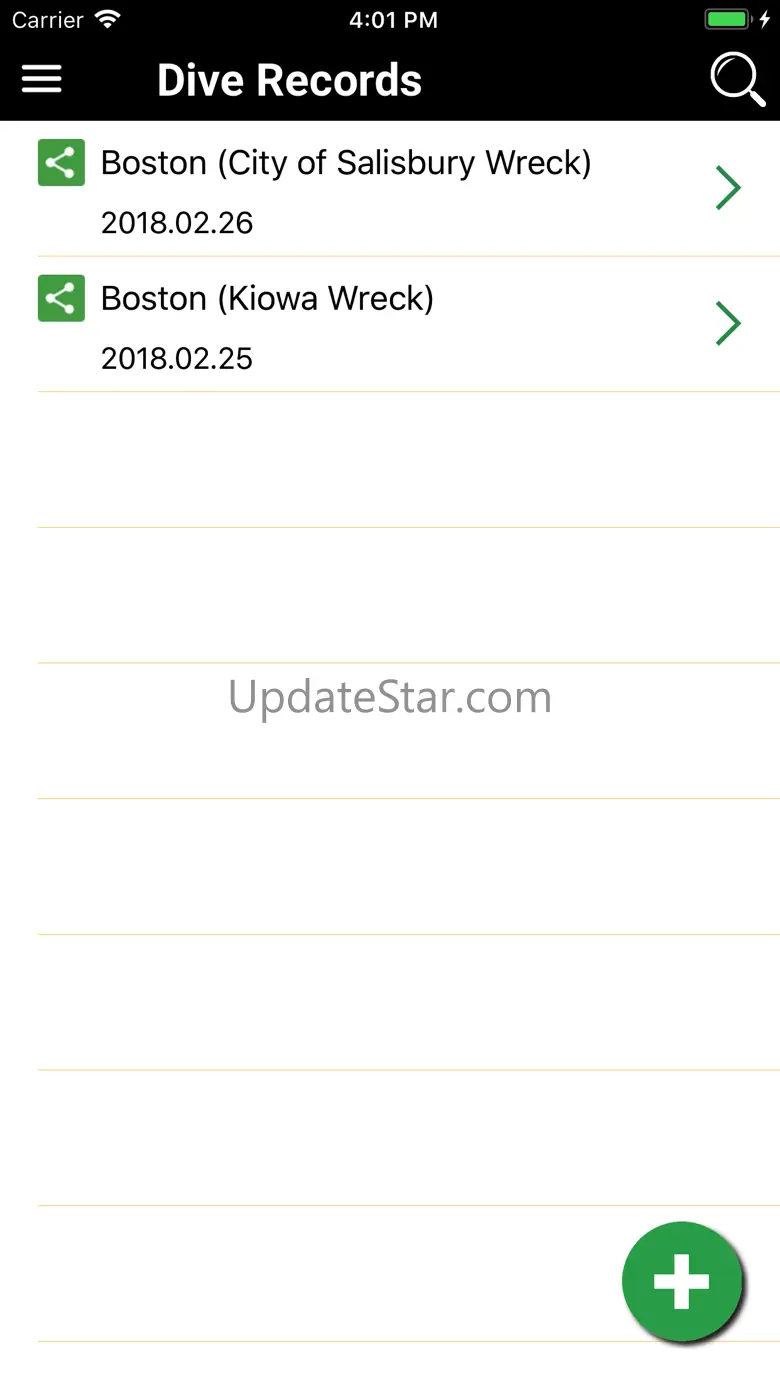Tap the battery indicator icon

click(729, 19)
